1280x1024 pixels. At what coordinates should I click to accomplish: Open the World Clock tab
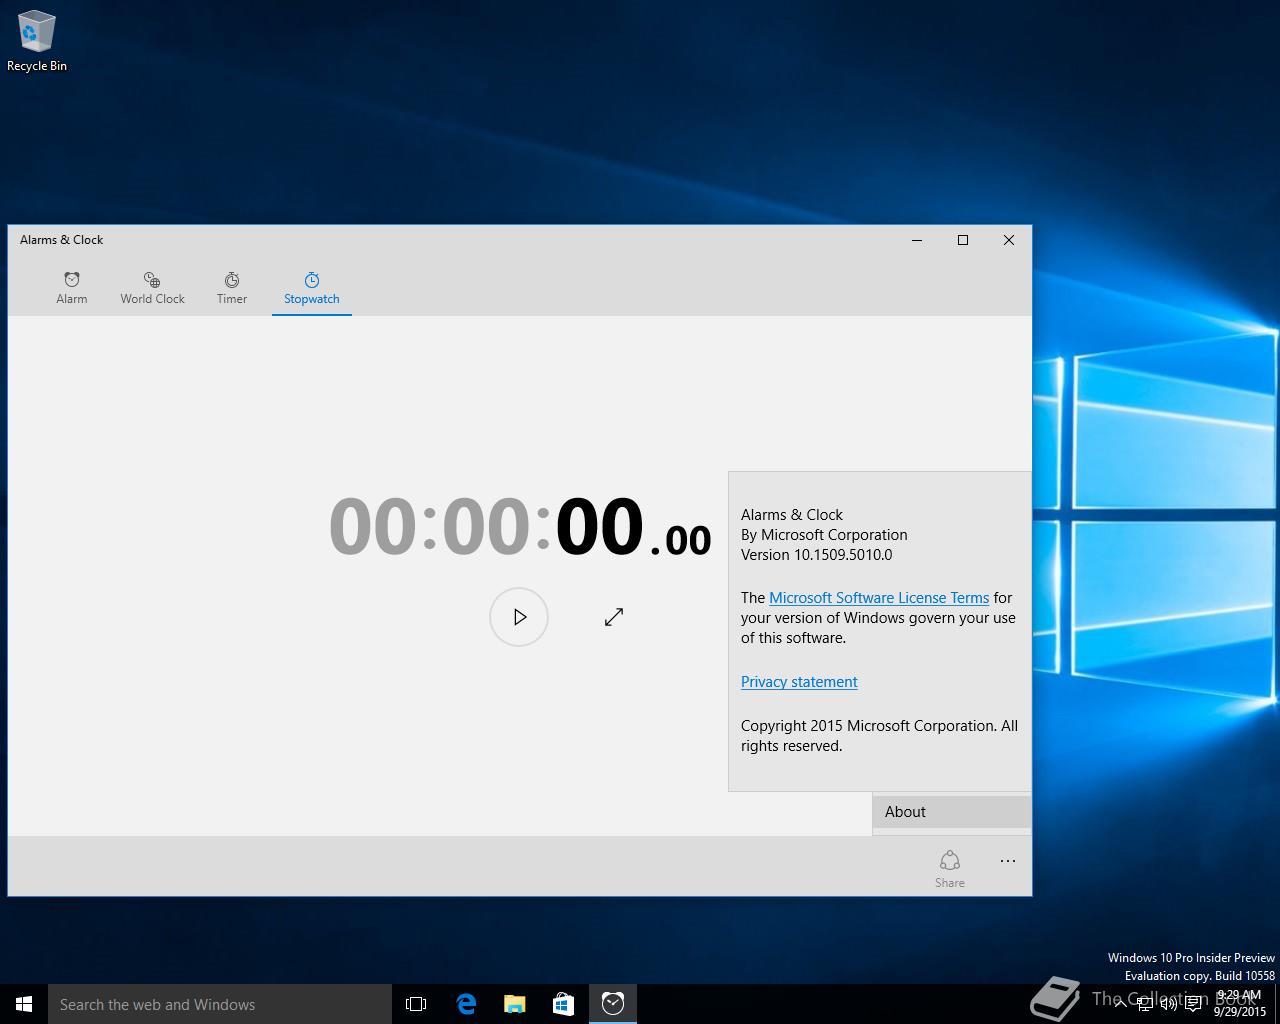(152, 288)
